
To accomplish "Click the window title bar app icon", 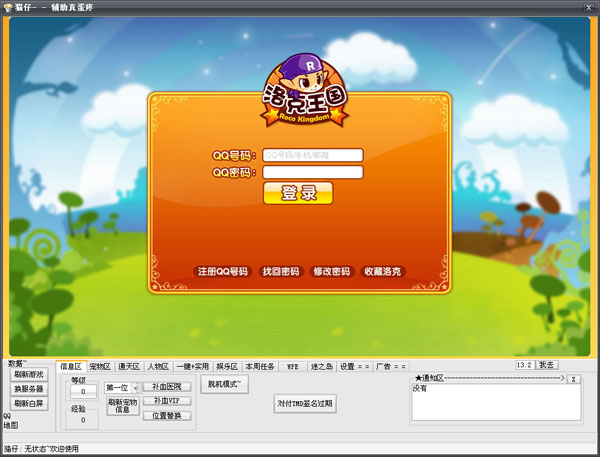I will point(8,7).
